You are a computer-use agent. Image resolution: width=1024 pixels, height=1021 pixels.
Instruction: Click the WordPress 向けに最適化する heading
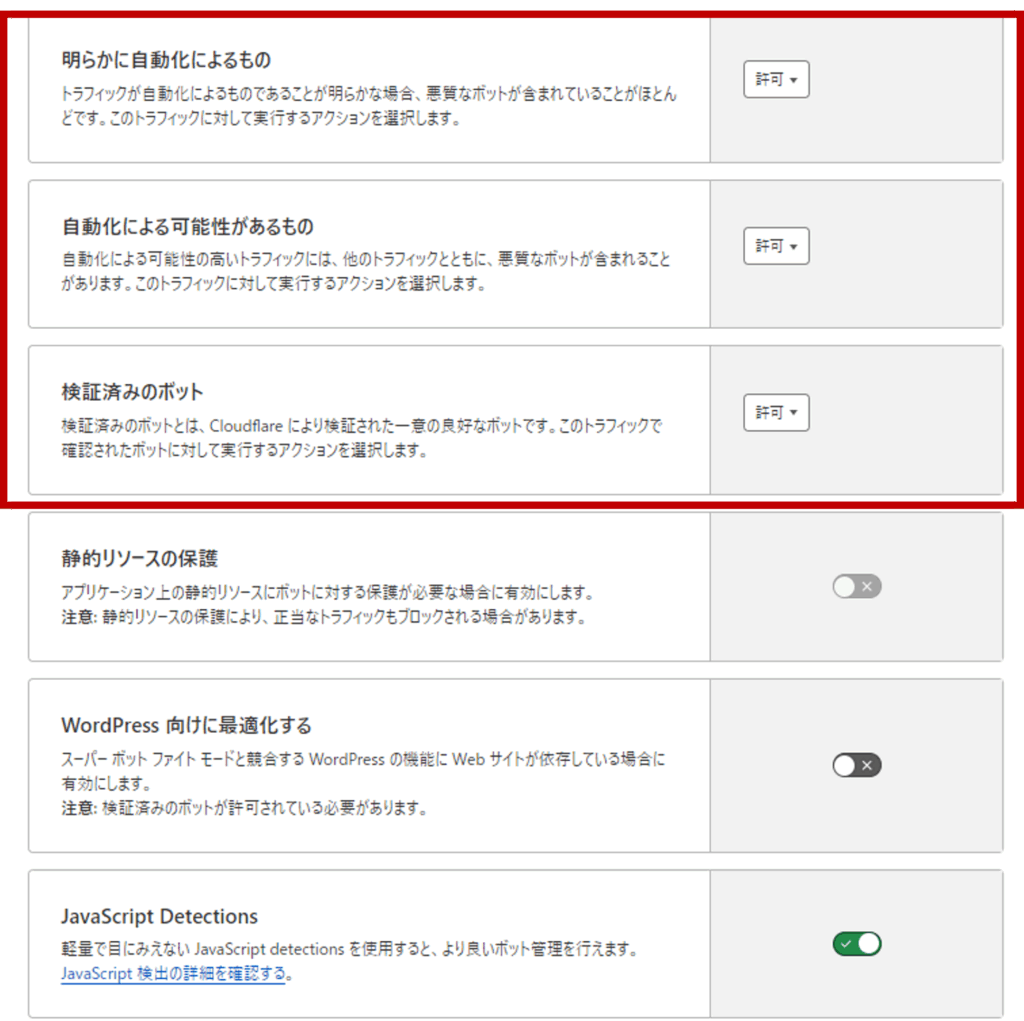pos(186,724)
